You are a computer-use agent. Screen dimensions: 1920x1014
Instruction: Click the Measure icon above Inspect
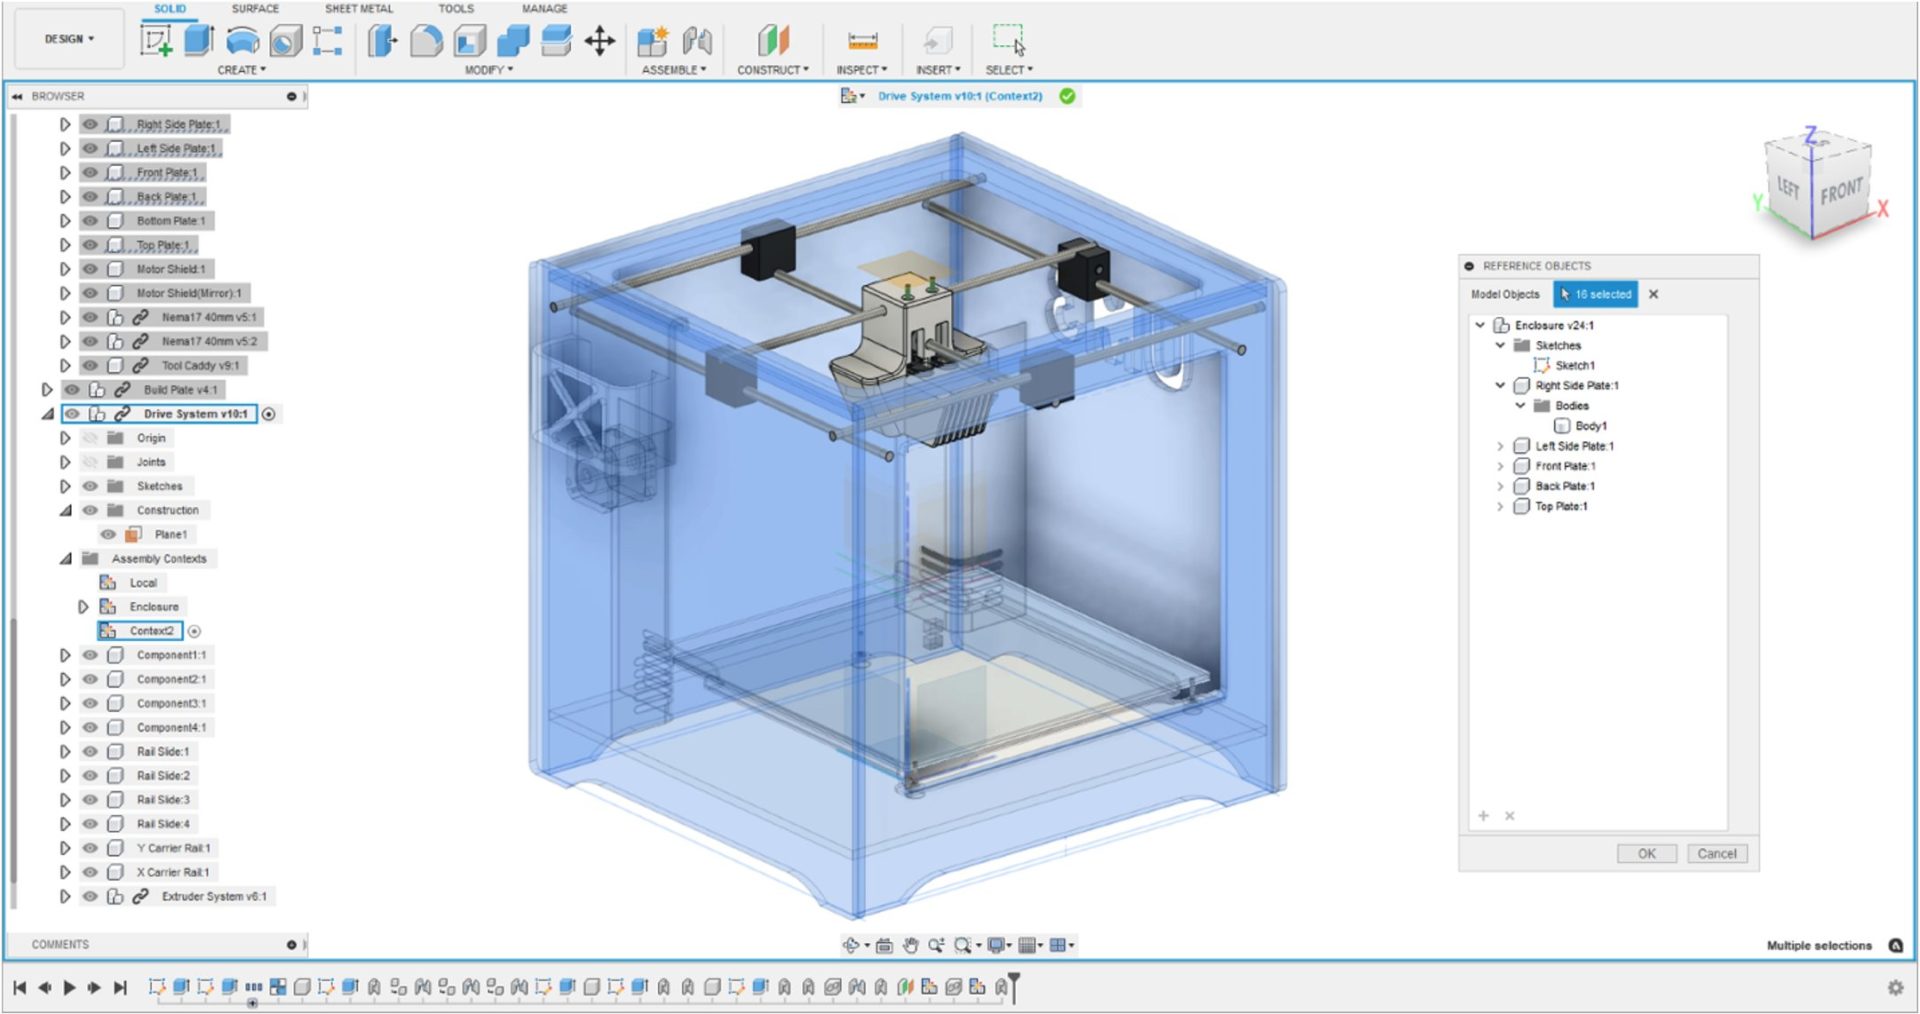[x=862, y=41]
